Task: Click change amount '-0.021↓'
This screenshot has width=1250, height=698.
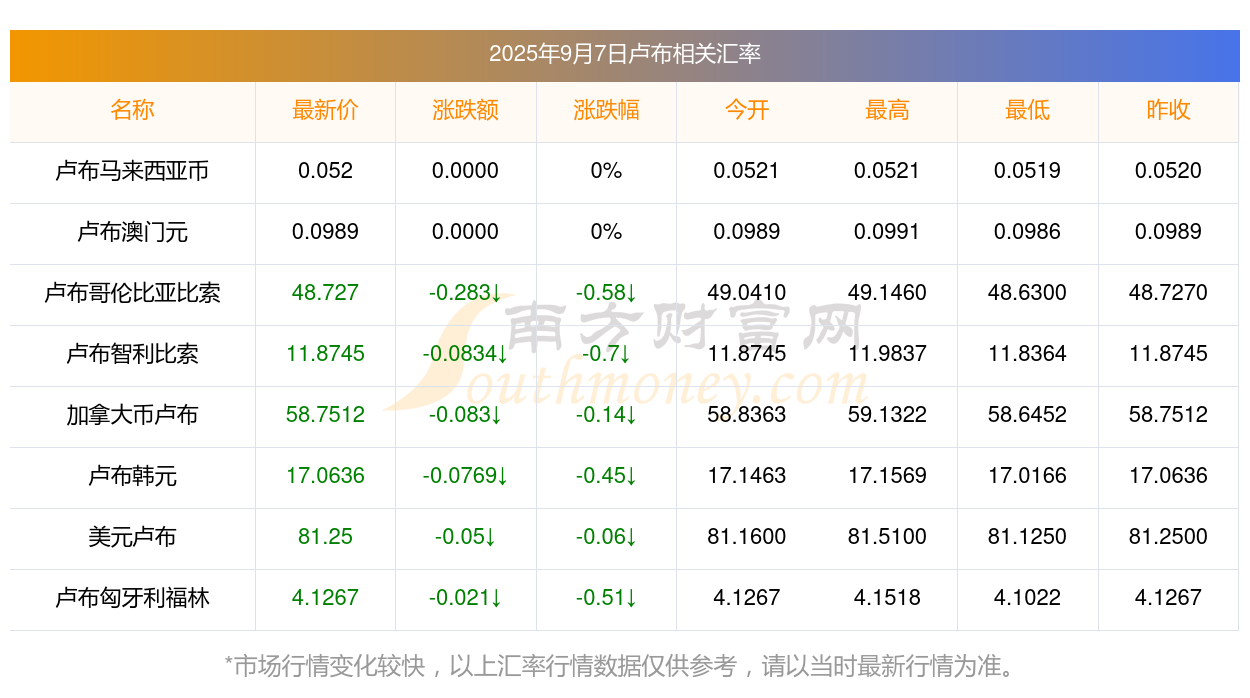Action: click(x=466, y=598)
